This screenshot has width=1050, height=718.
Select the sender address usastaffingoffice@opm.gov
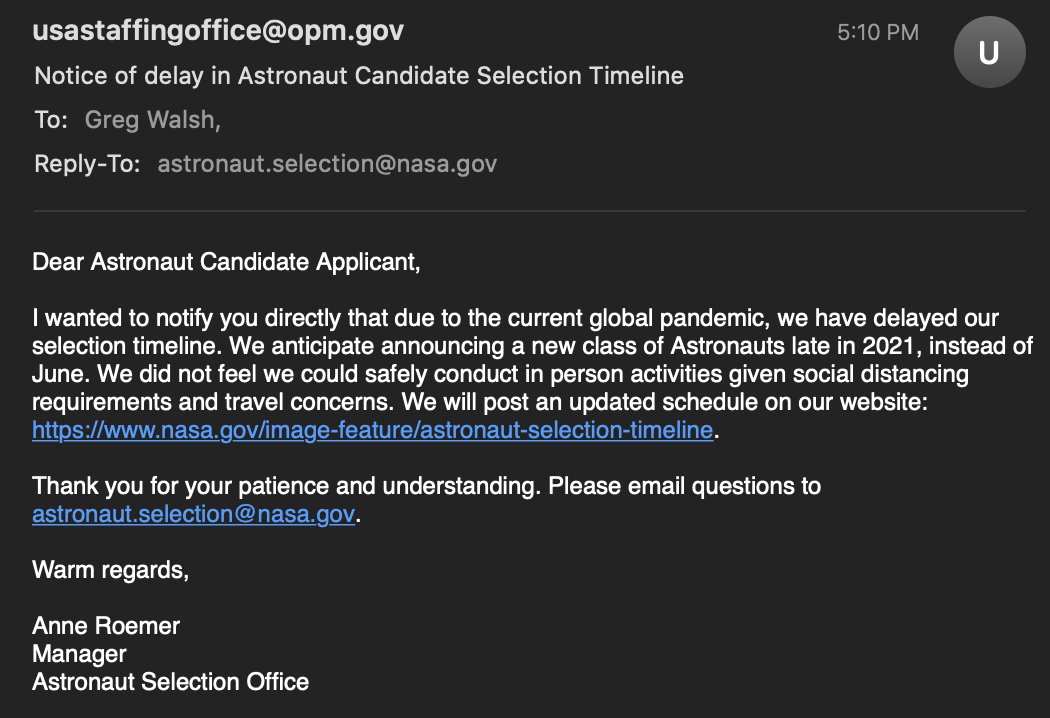pyautogui.click(x=218, y=31)
